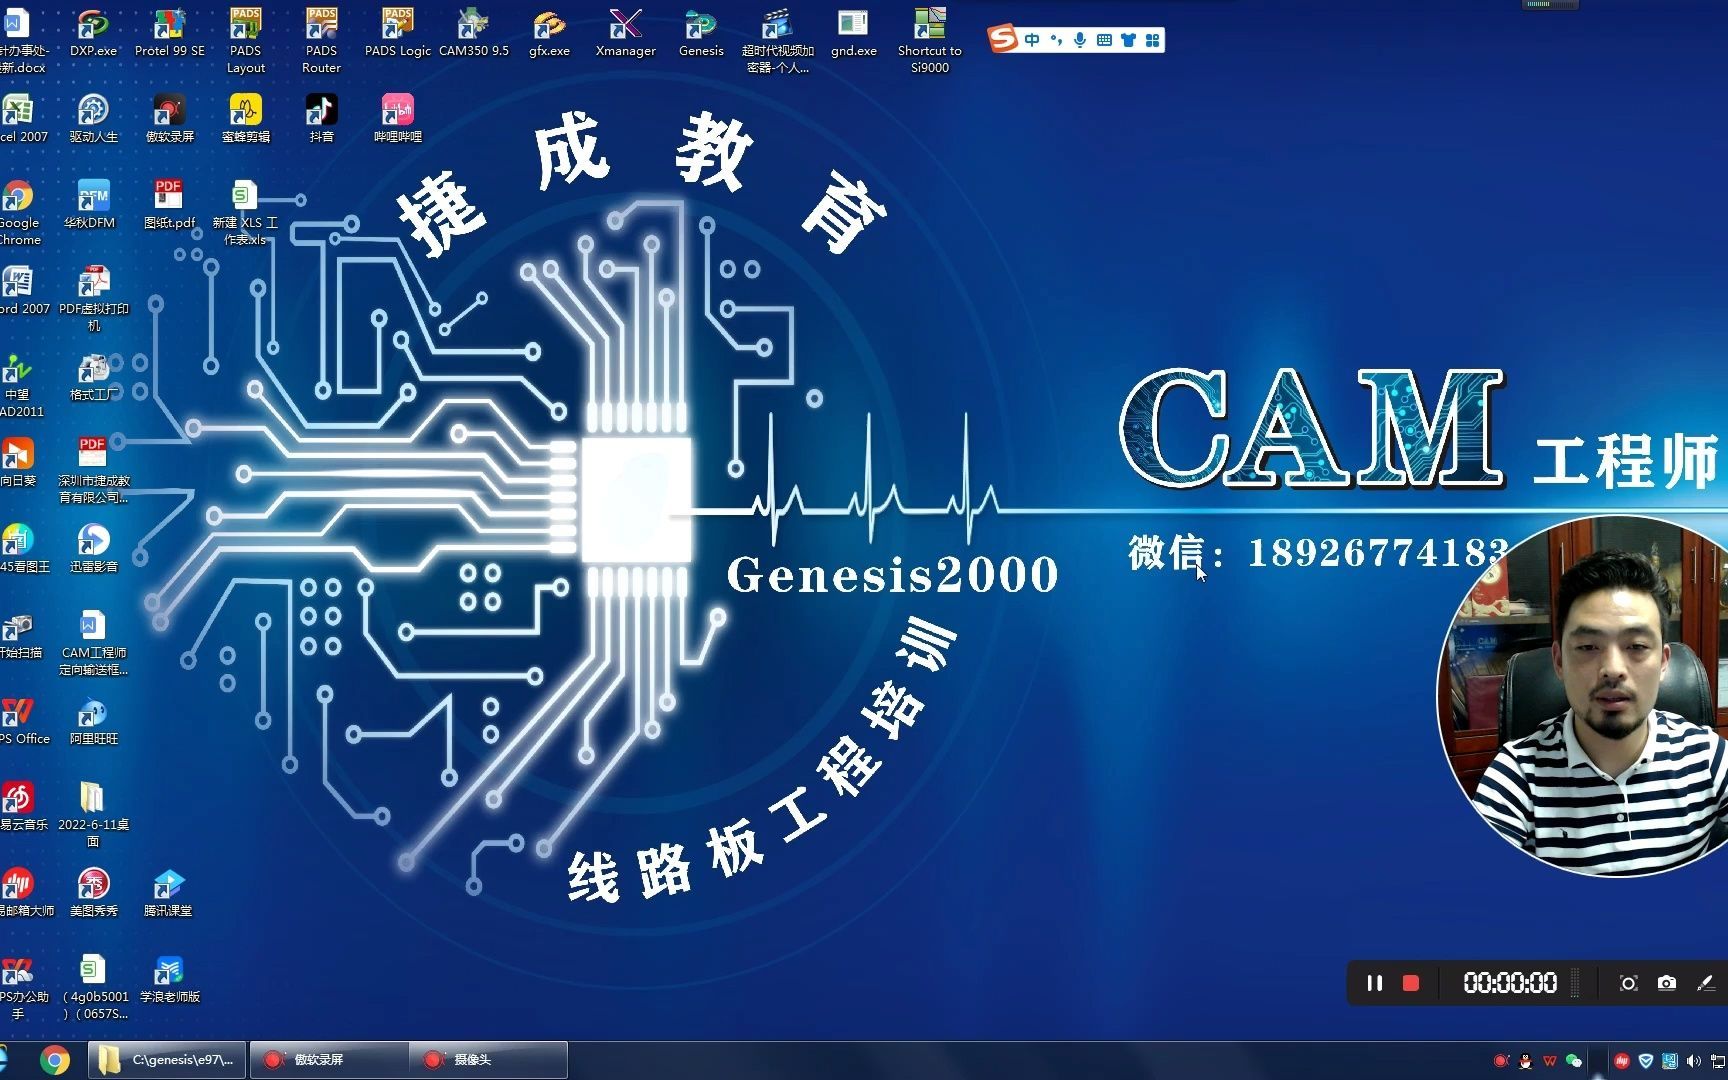This screenshot has width=1728, height=1080.
Task: Take a screenshot with the recorder camera icon
Action: [1665, 983]
